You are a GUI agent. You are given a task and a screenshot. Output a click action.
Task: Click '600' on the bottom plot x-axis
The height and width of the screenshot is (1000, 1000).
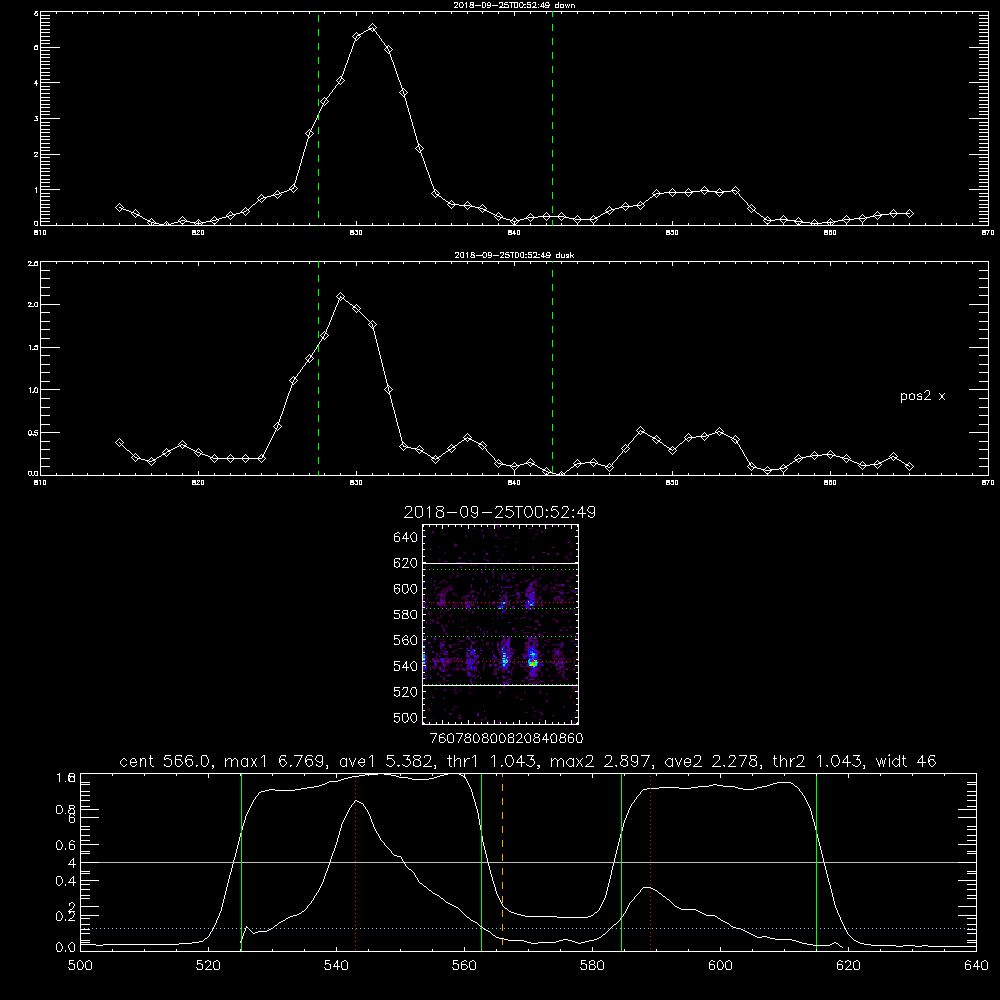click(x=720, y=966)
